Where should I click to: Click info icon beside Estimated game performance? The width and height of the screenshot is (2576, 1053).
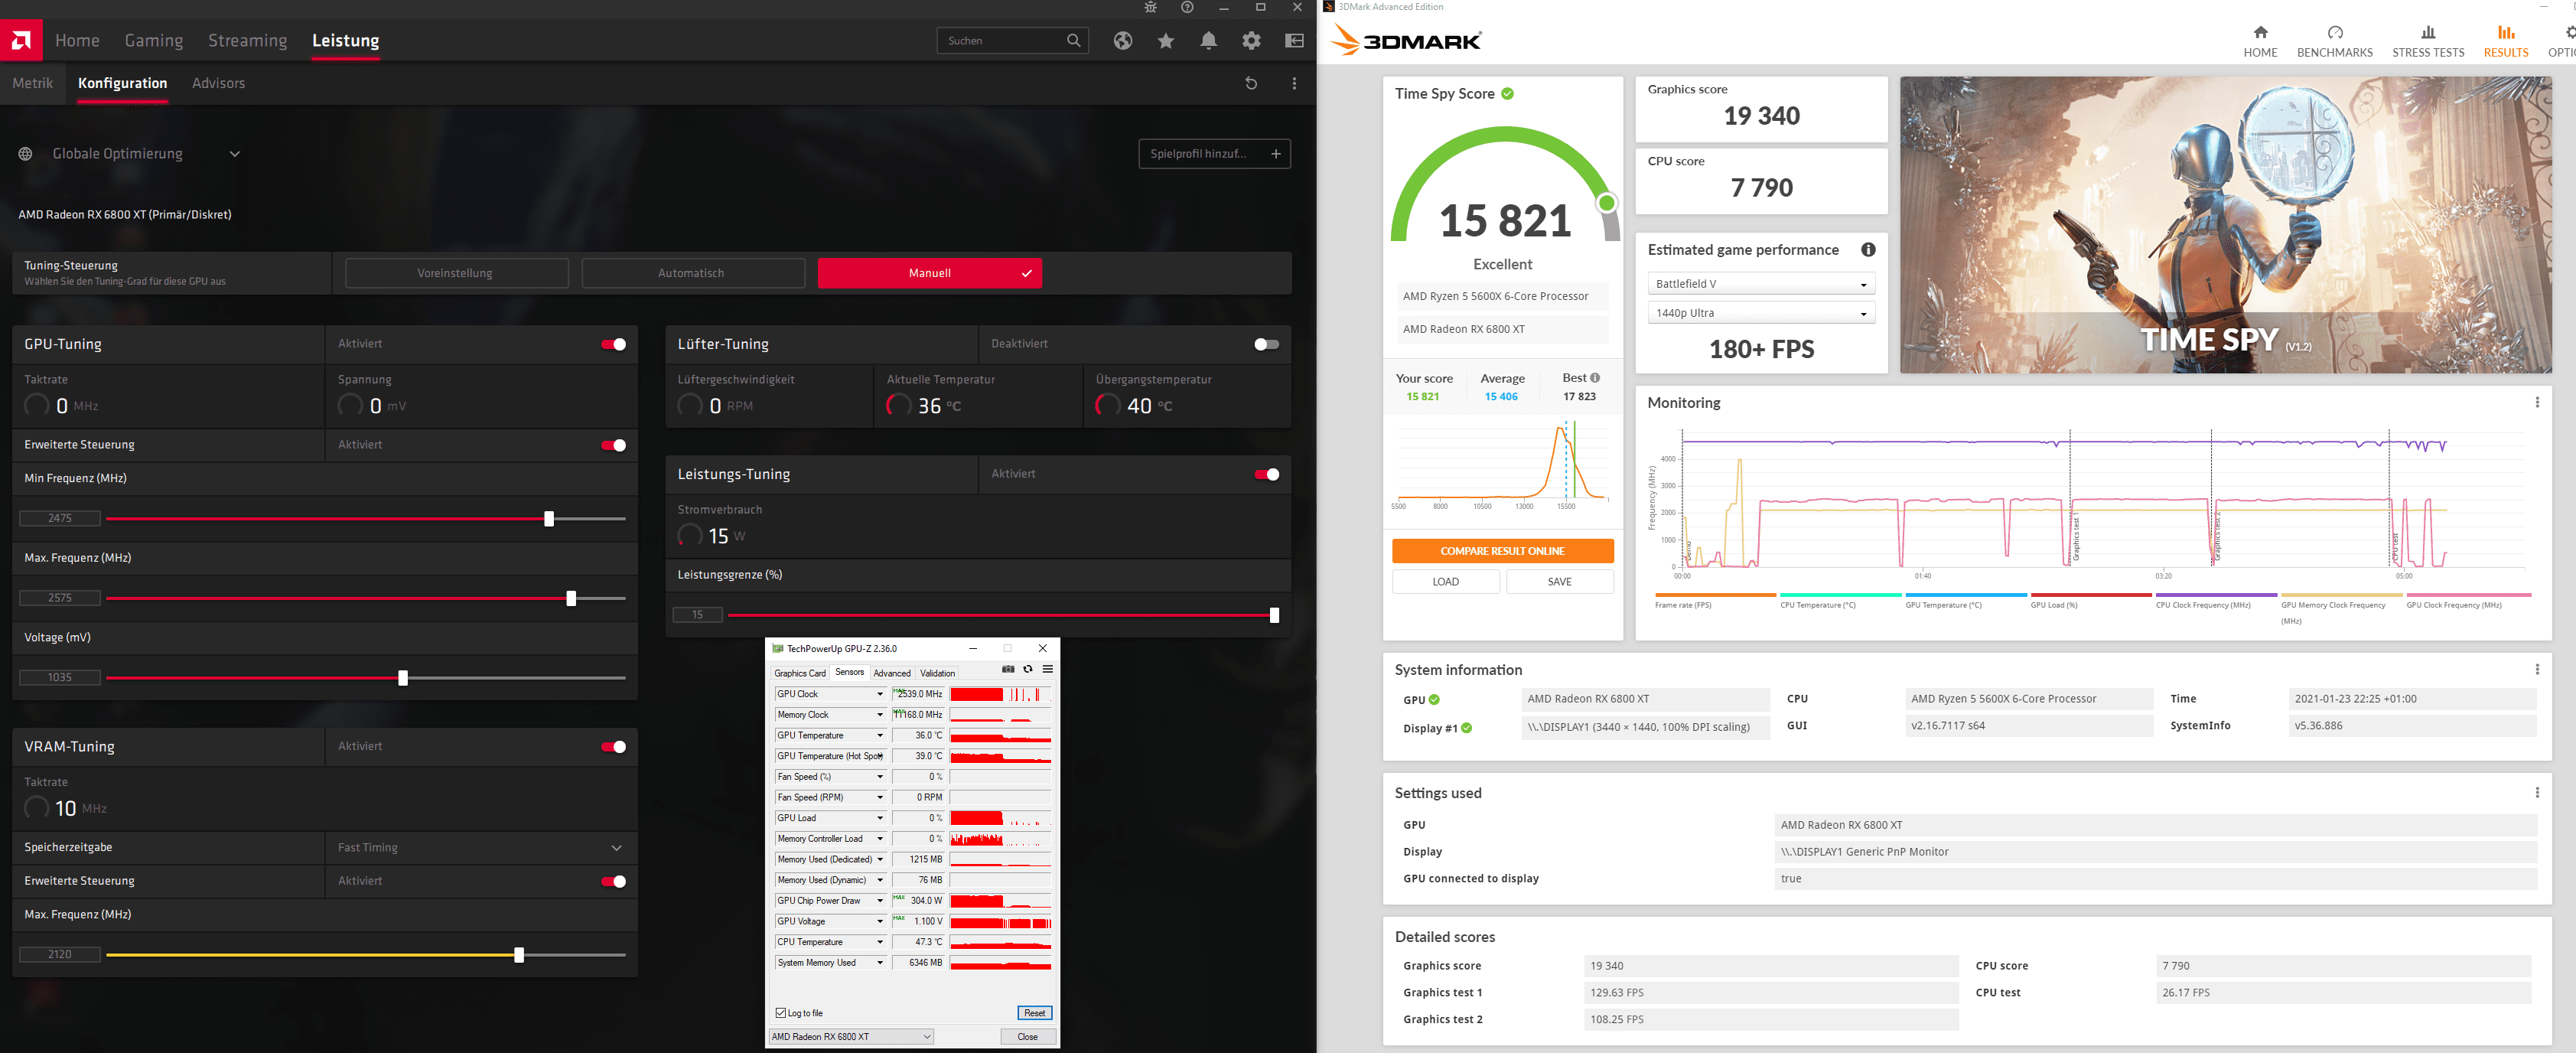click(x=1868, y=250)
